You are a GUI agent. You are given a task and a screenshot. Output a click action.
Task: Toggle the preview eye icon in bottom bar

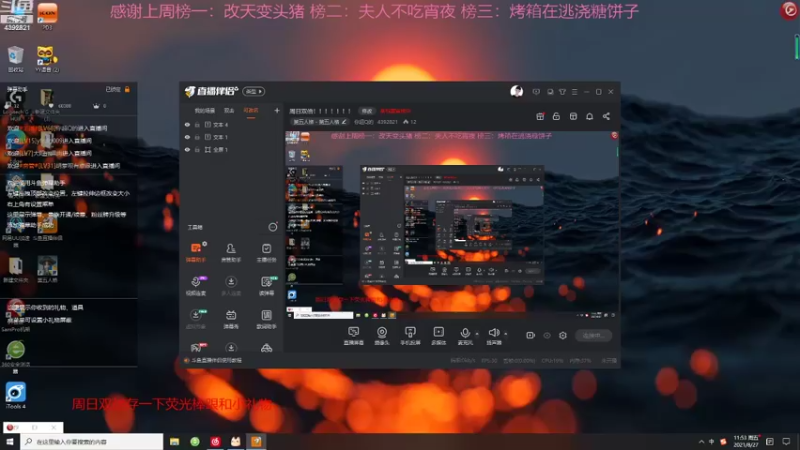pos(546,335)
